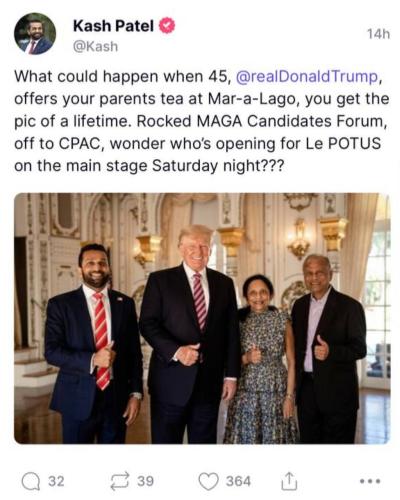
Task: Click the post body text
Action: [202, 121]
